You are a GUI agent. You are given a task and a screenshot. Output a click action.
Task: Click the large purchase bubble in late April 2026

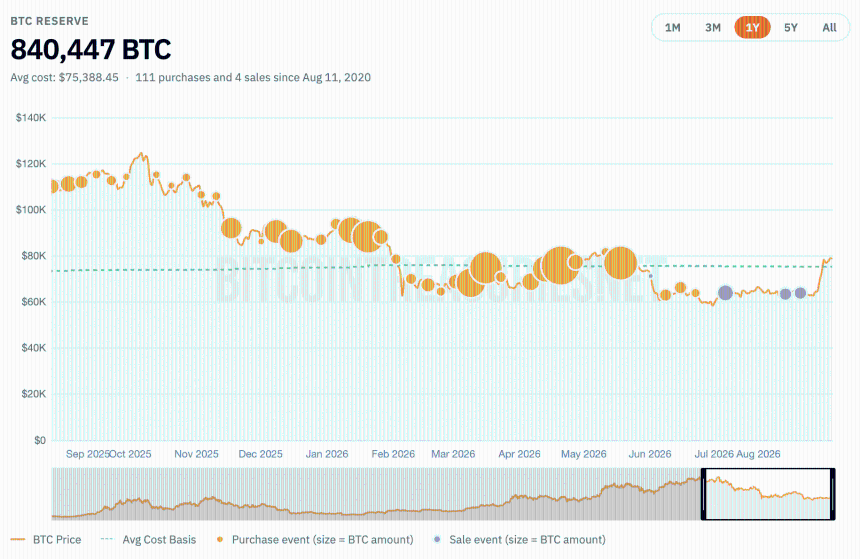(560, 266)
